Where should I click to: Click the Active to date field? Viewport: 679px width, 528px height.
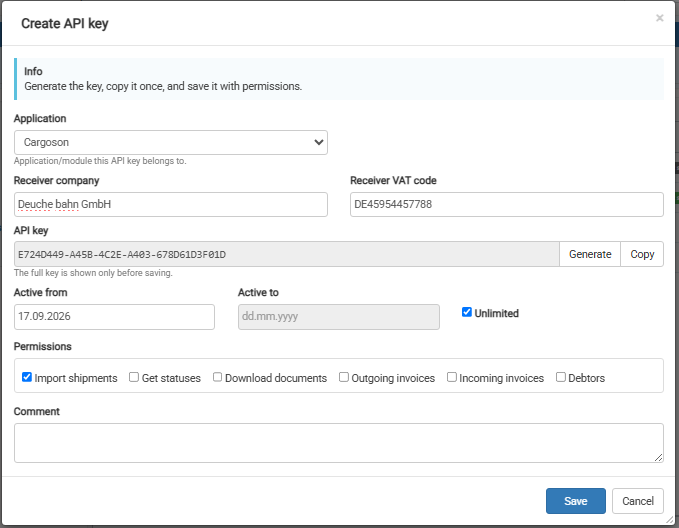click(339, 317)
